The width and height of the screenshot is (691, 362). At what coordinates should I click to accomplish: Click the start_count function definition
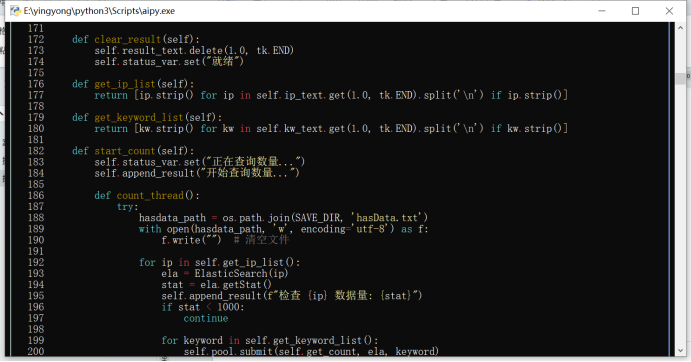coord(133,151)
